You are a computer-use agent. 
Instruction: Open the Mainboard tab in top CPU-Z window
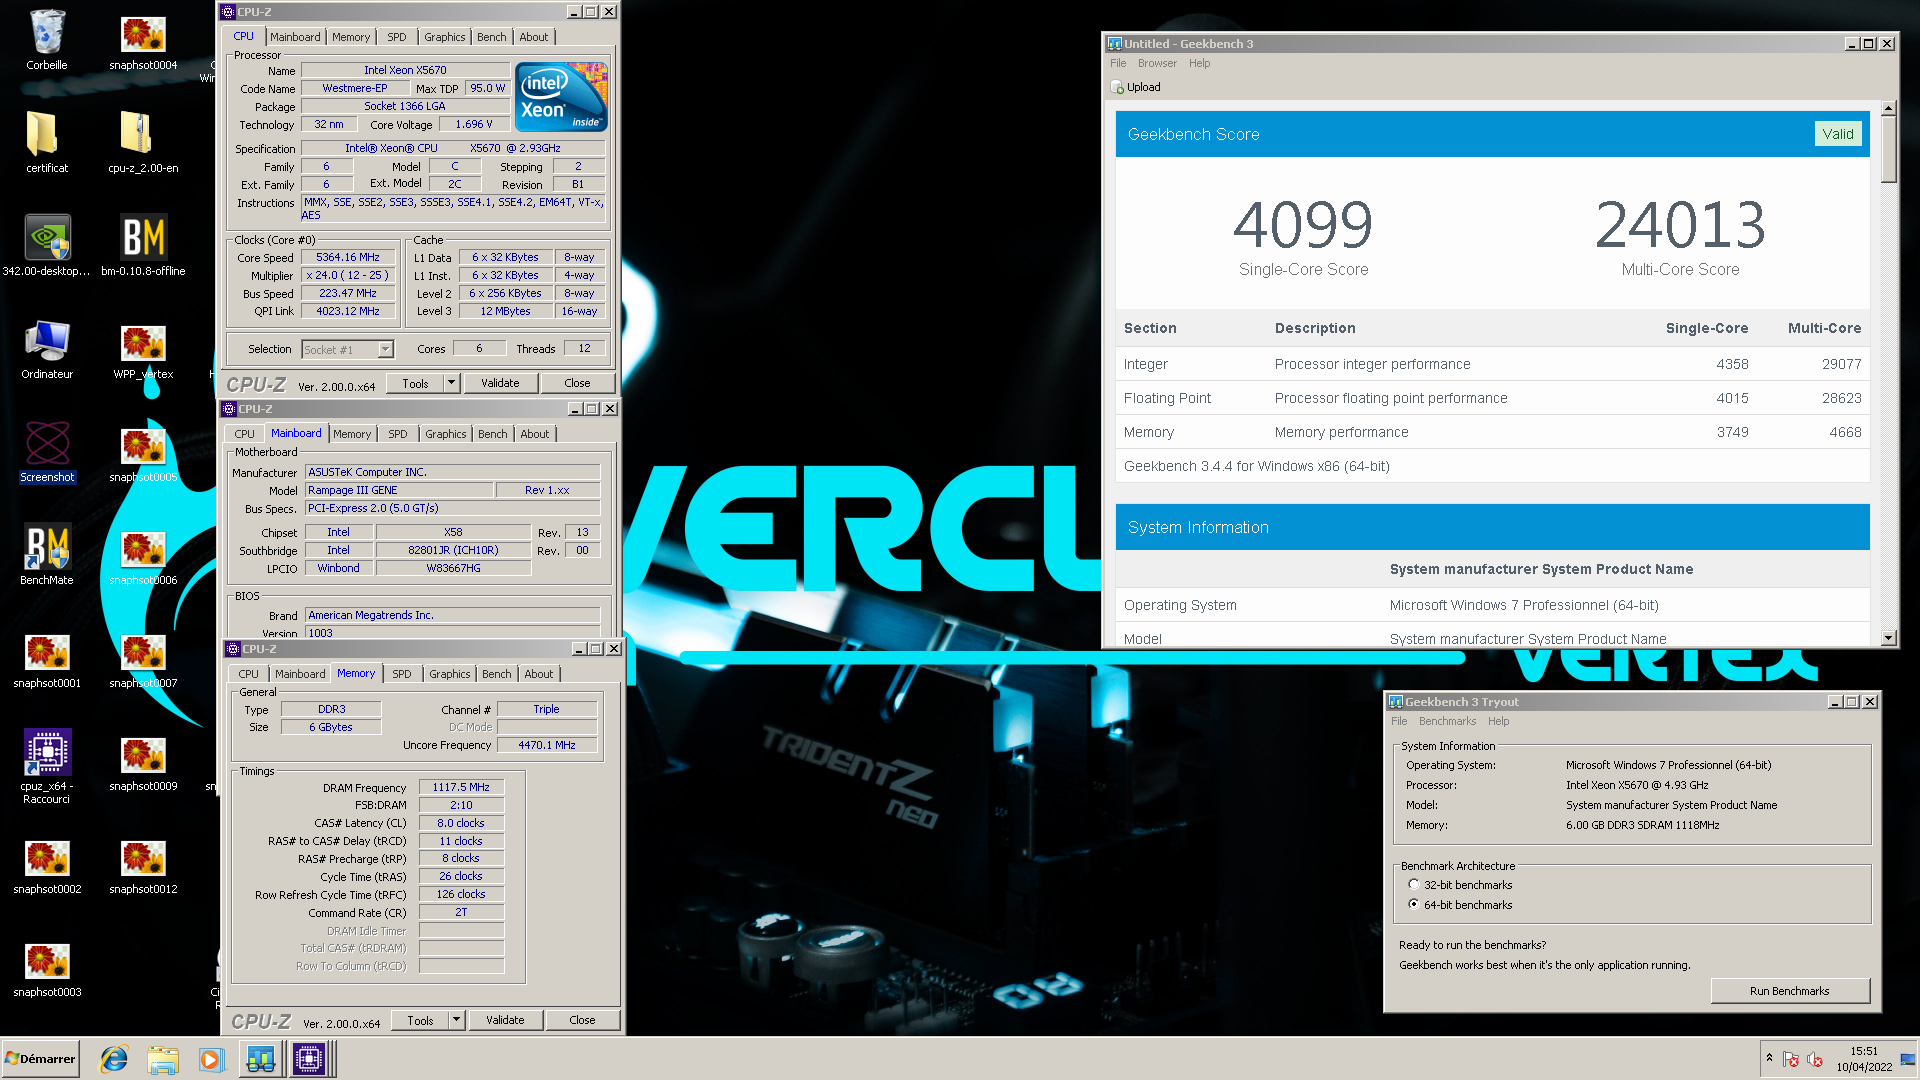tap(296, 37)
